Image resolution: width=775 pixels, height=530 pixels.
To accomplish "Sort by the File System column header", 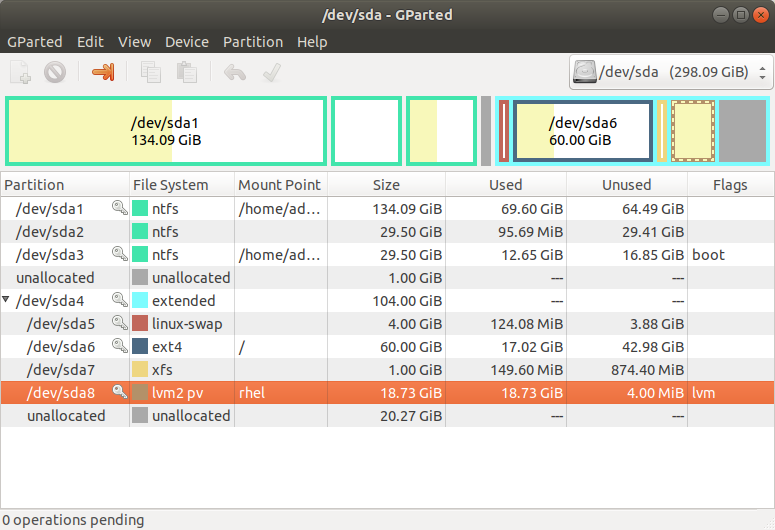I will (171, 185).
